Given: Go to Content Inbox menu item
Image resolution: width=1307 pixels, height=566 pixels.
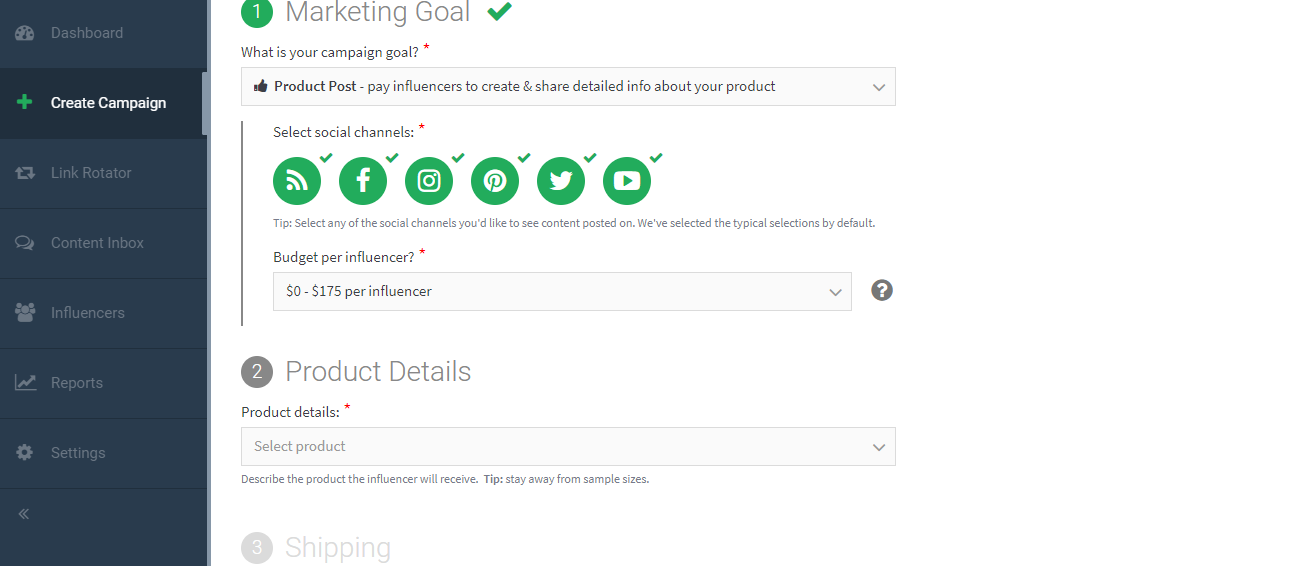Looking at the screenshot, I should [x=97, y=243].
